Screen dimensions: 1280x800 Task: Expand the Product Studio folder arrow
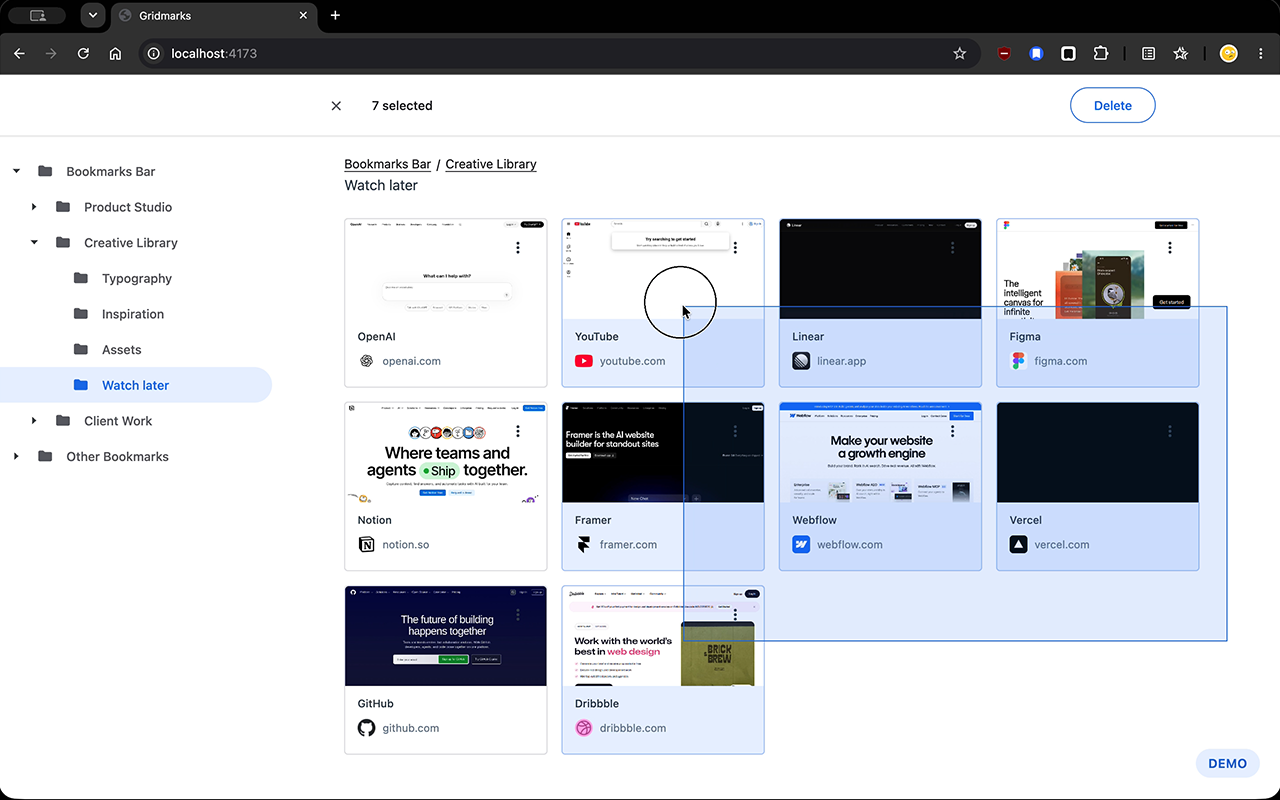pyautogui.click(x=34, y=207)
